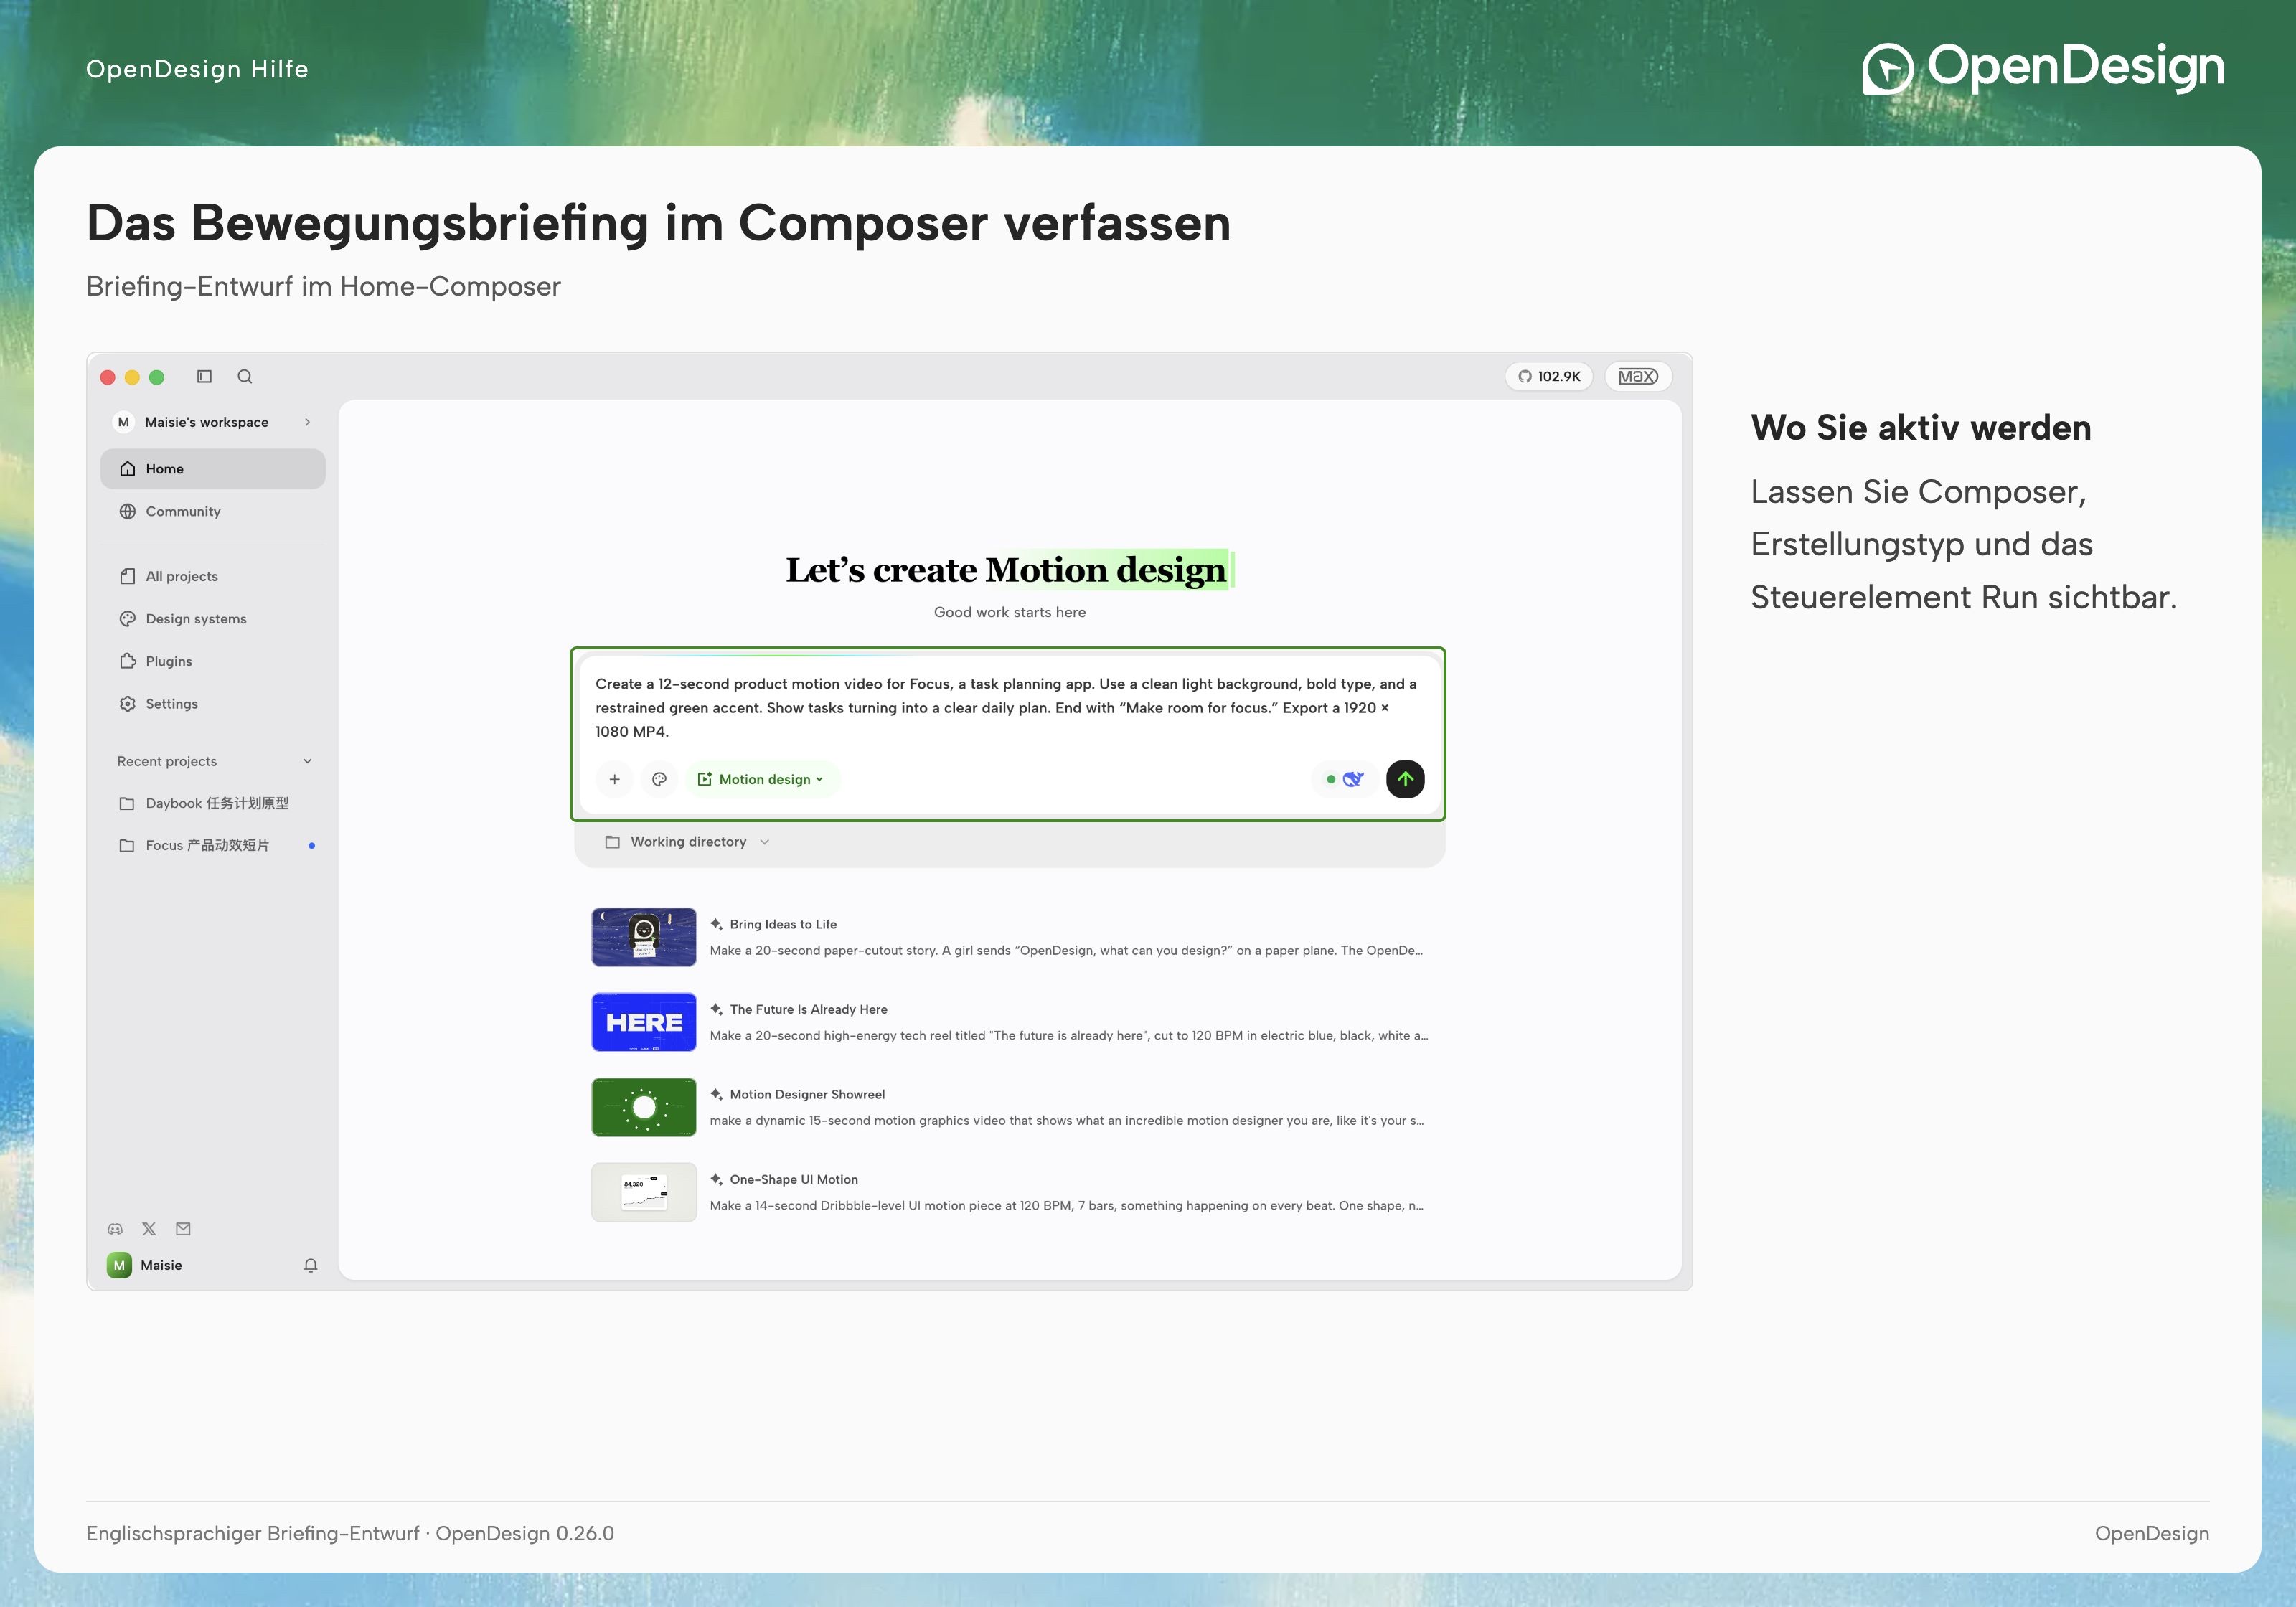Screen dimensions: 2296x1607
Task: Open All projects in the sidebar
Action: [212, 576]
